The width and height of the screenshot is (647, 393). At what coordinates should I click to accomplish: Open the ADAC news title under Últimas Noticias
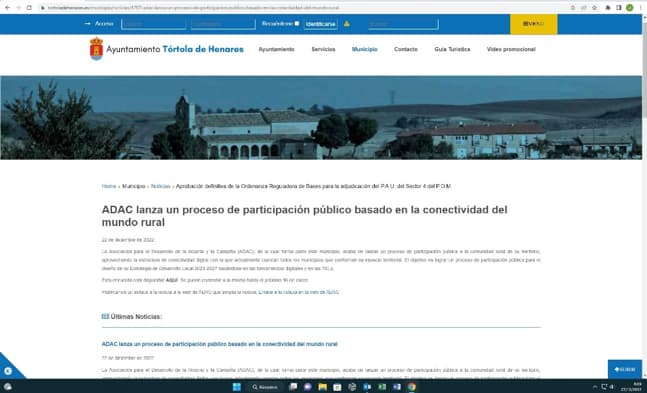point(220,344)
